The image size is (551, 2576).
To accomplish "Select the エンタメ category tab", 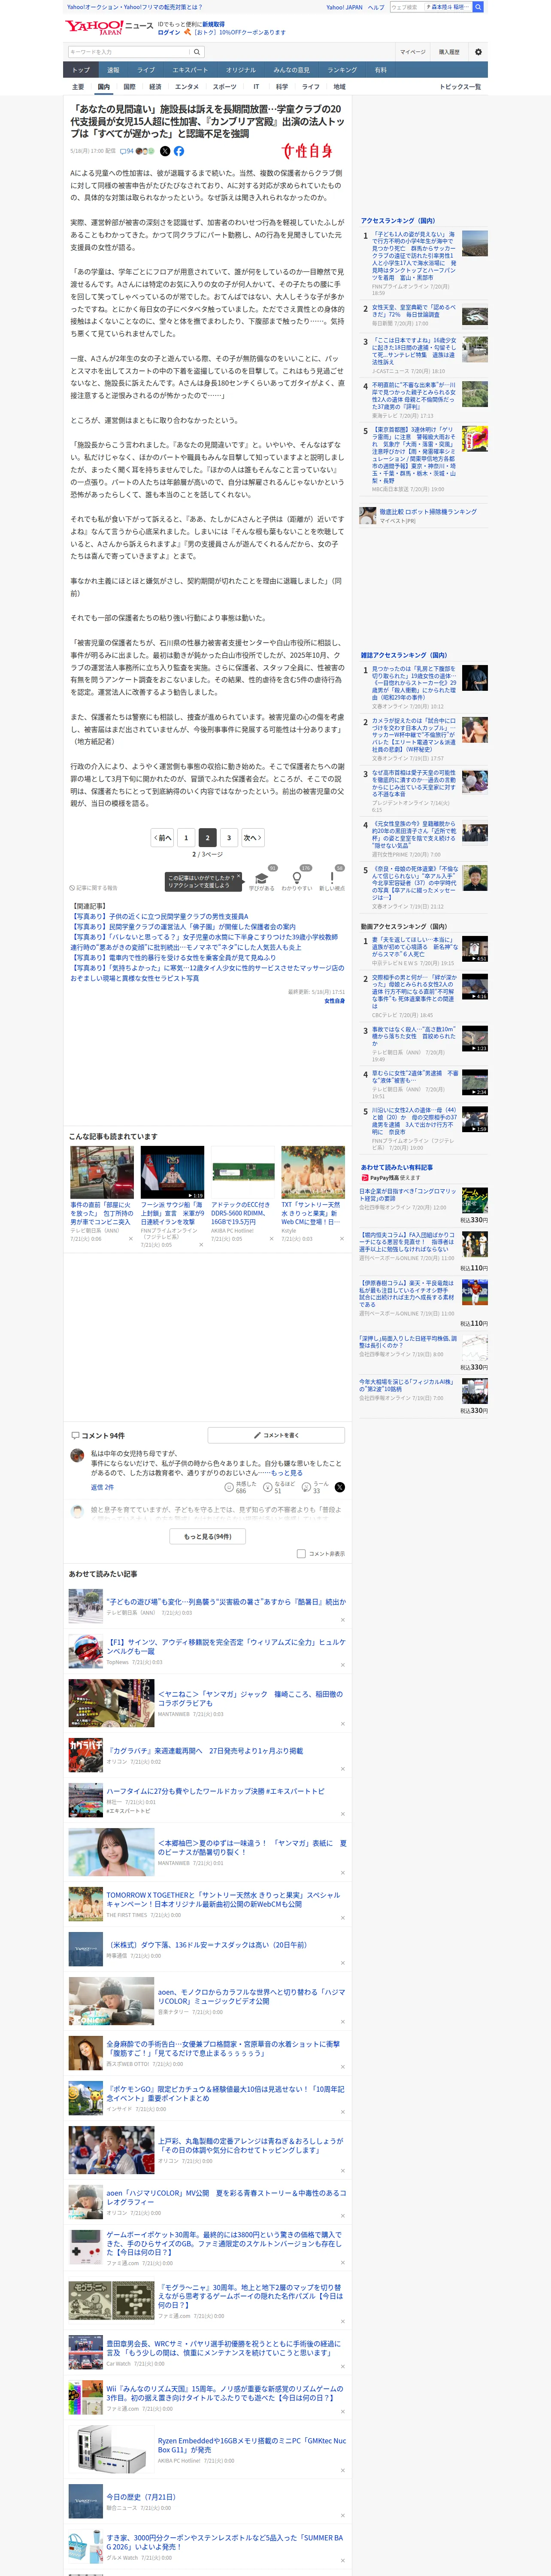I will 187,87.
